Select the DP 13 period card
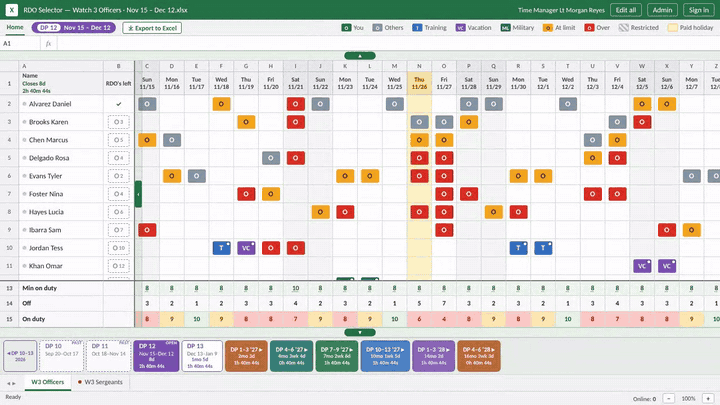Image resolution: width=720 pixels, height=405 pixels. pyautogui.click(x=202, y=356)
